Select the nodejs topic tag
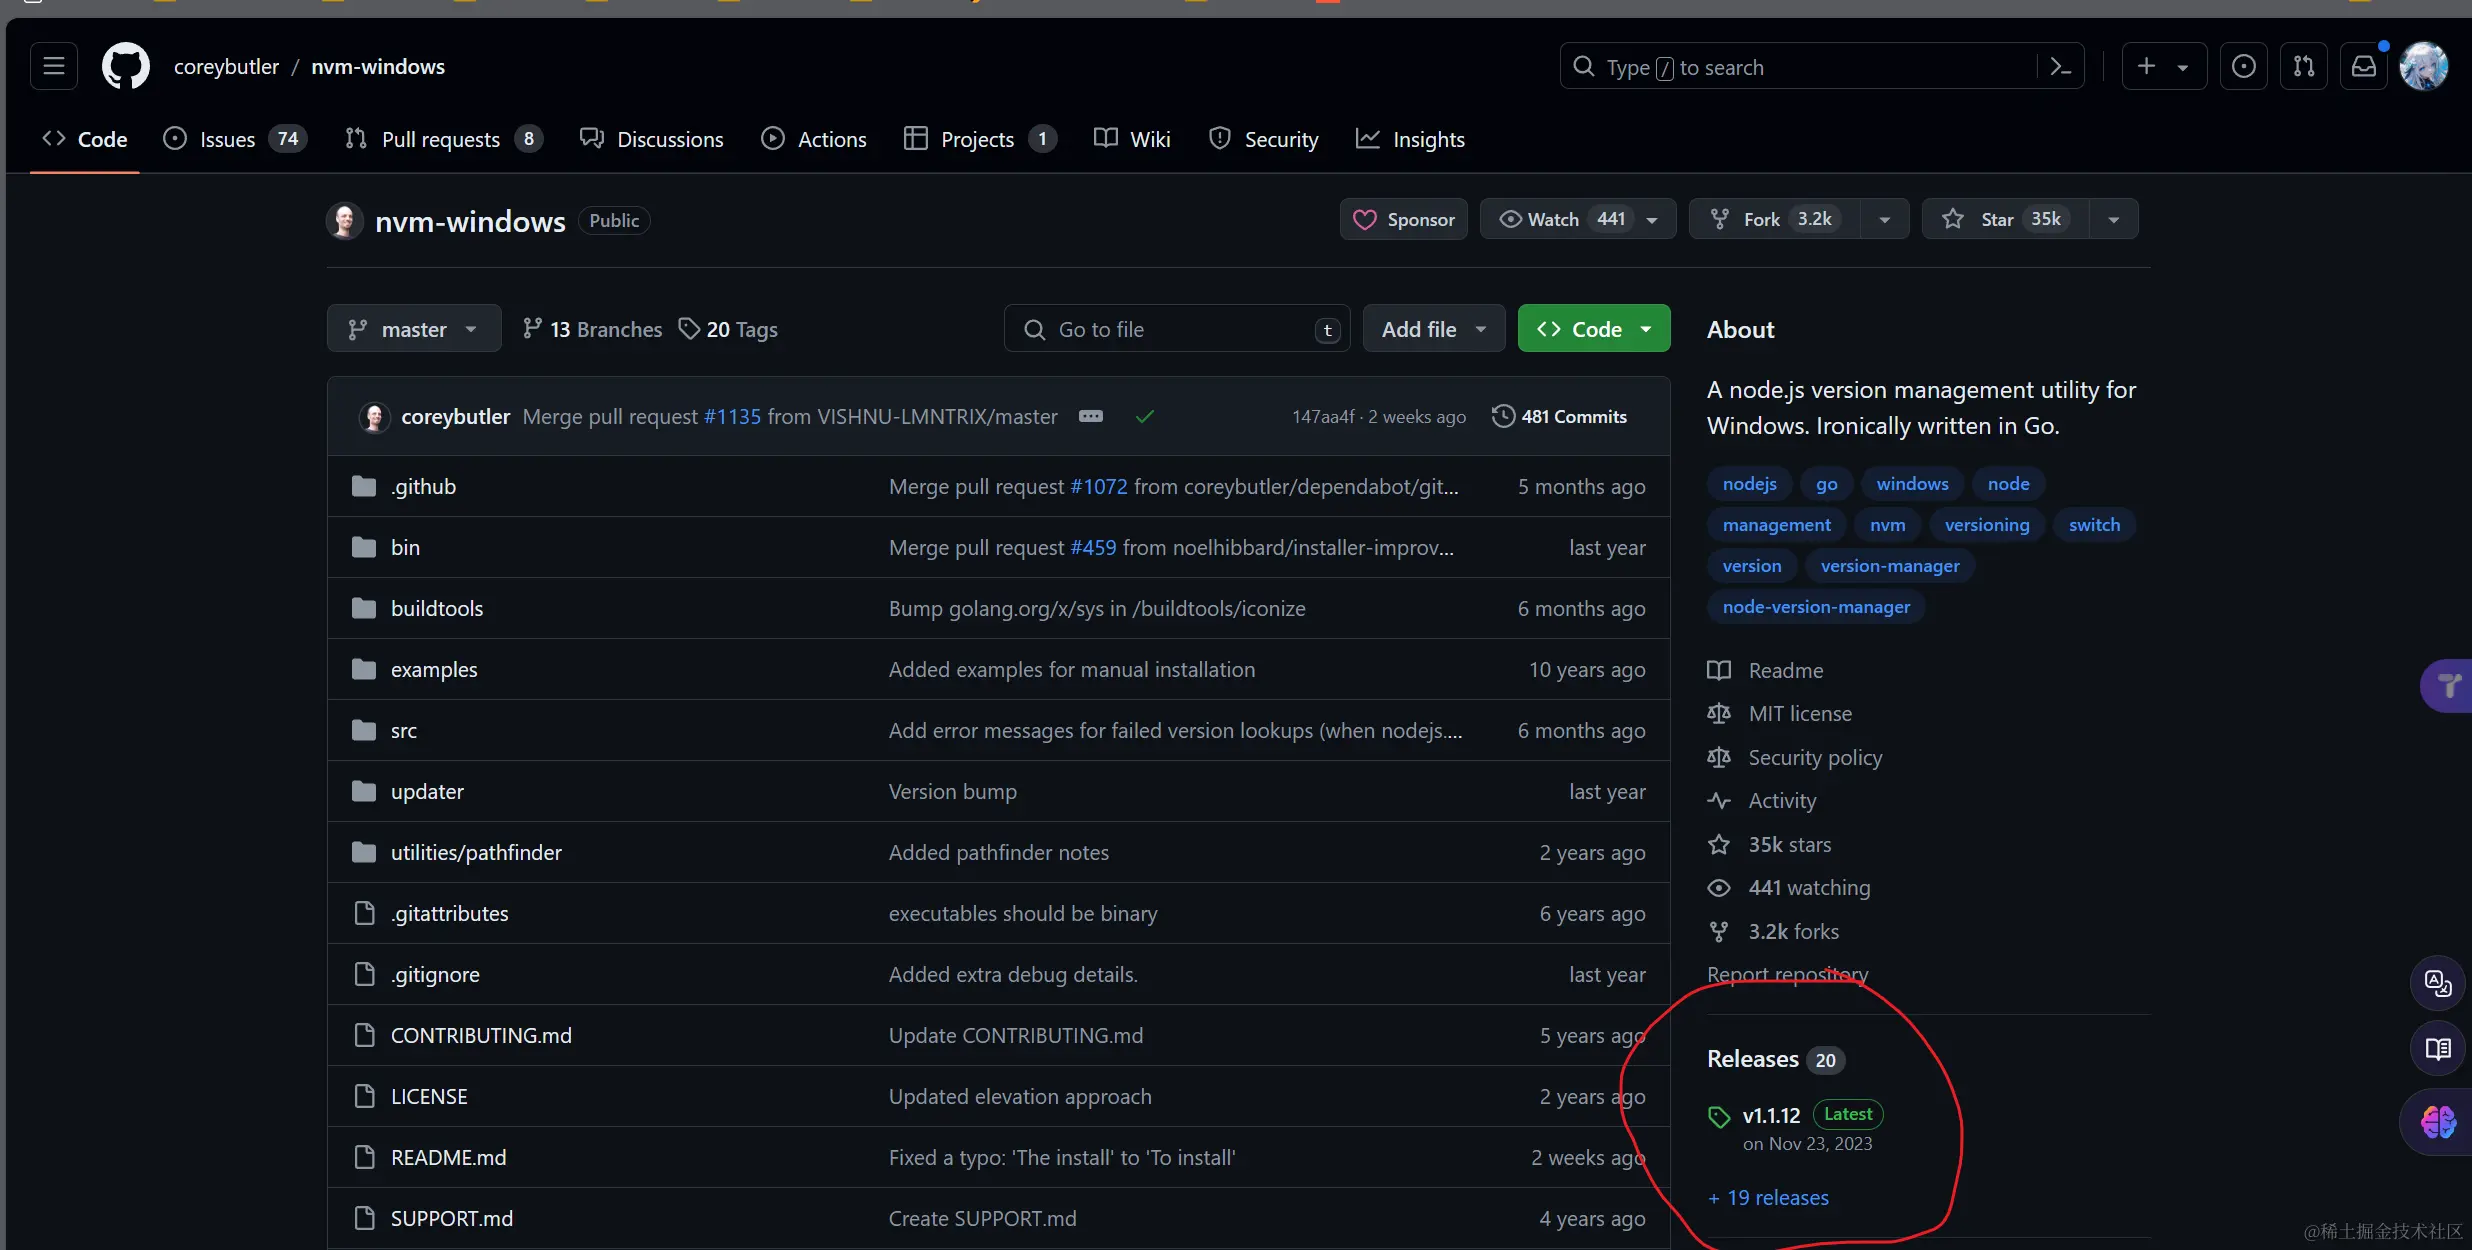The width and height of the screenshot is (2472, 1250). point(1749,484)
